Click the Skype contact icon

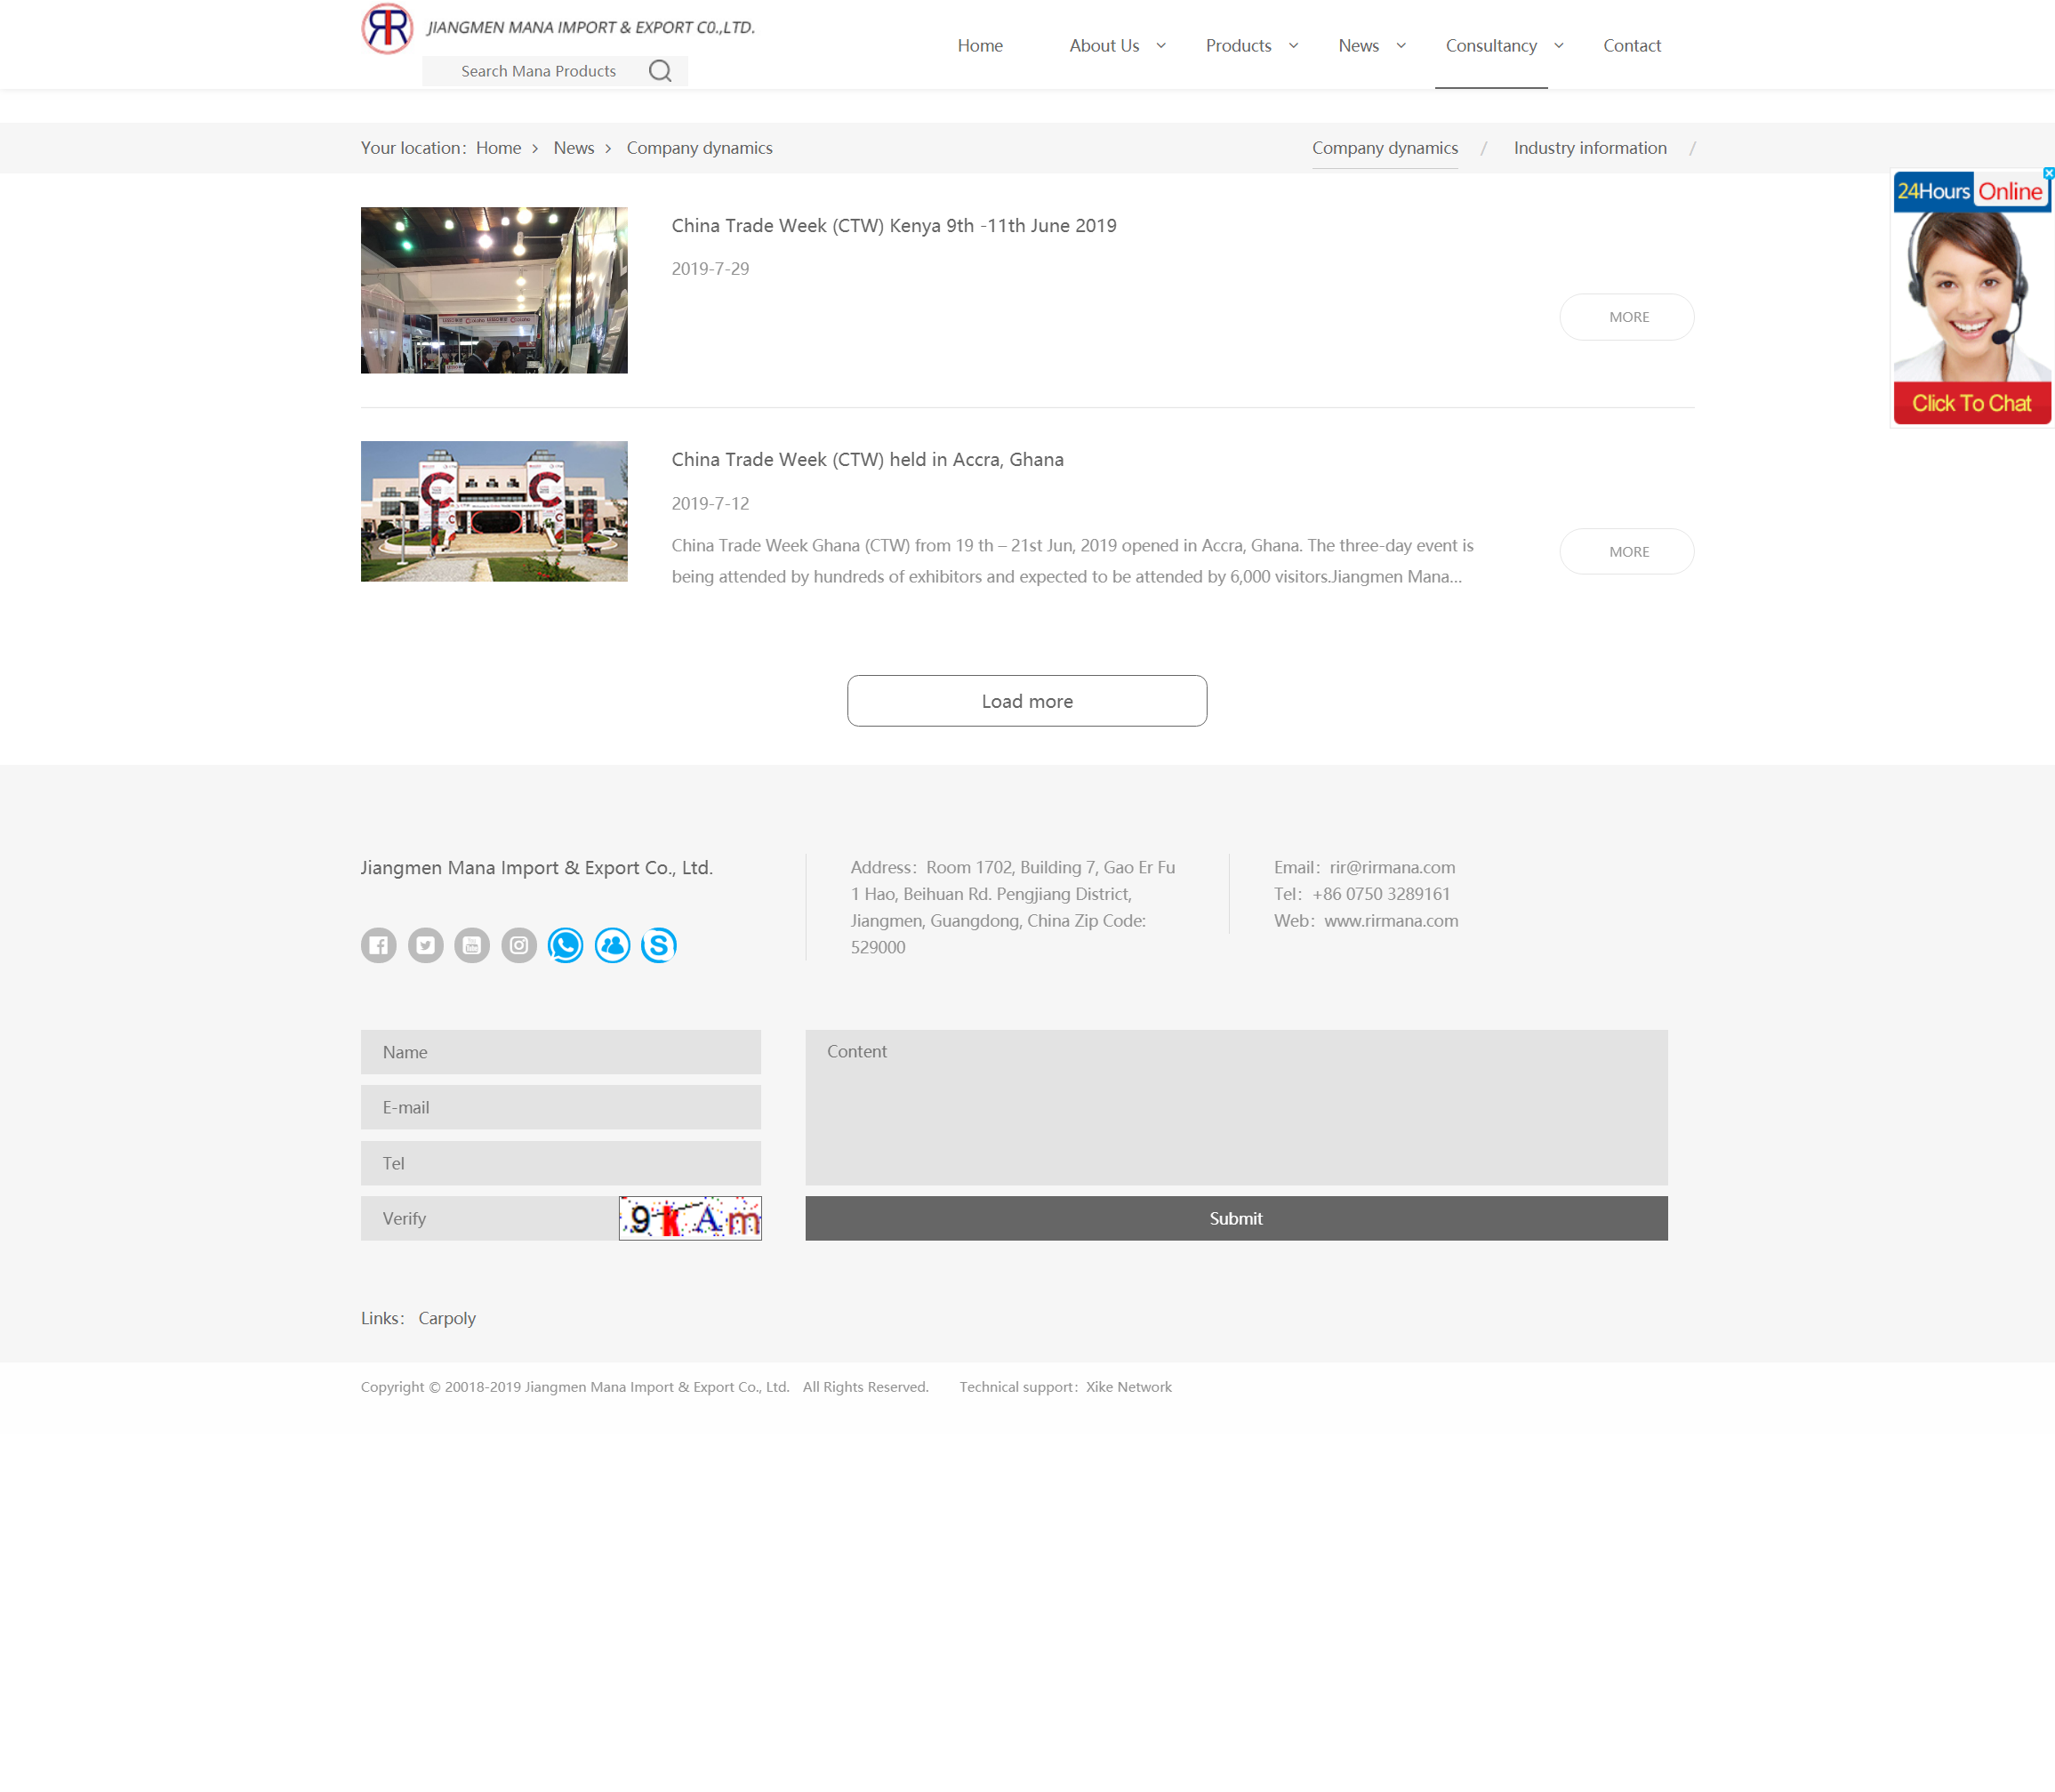click(659, 945)
